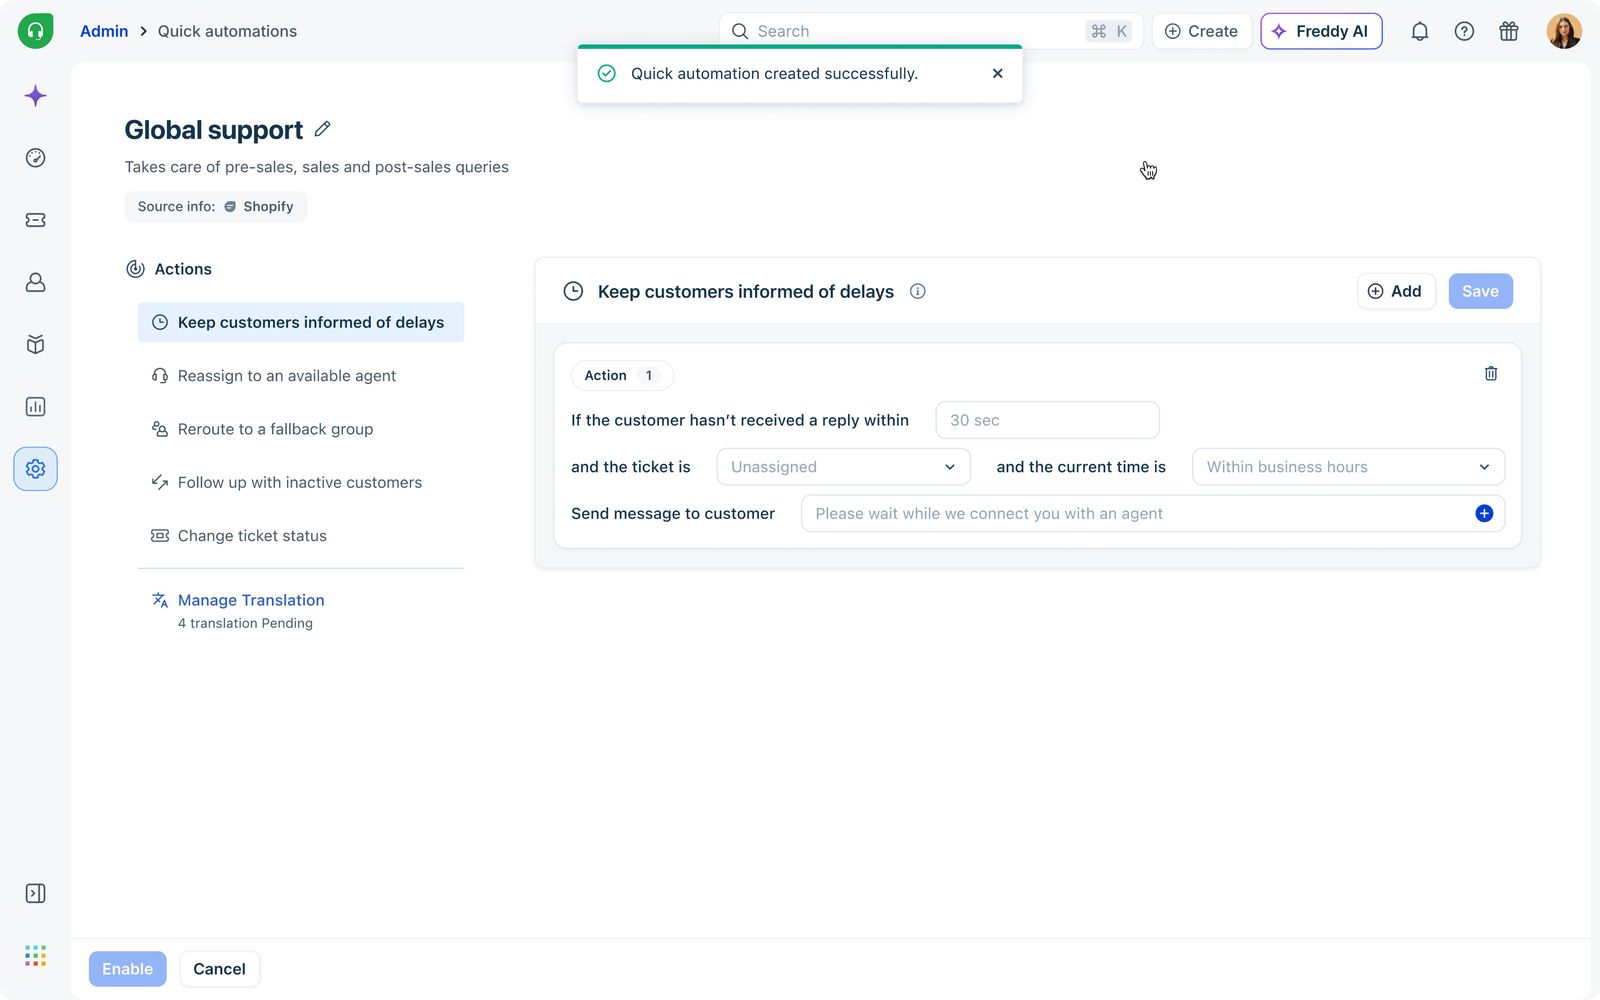Viewport: 1600px width, 1000px height.
Task: Open the user profile avatar
Action: coord(1564,31)
